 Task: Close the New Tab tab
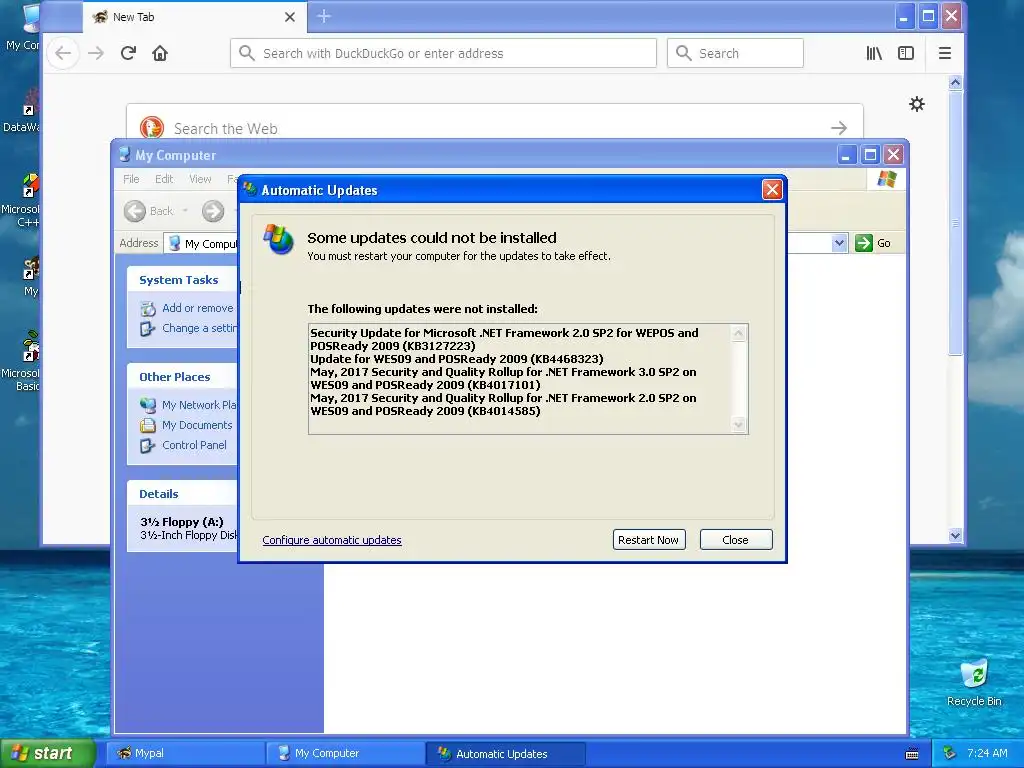click(290, 17)
